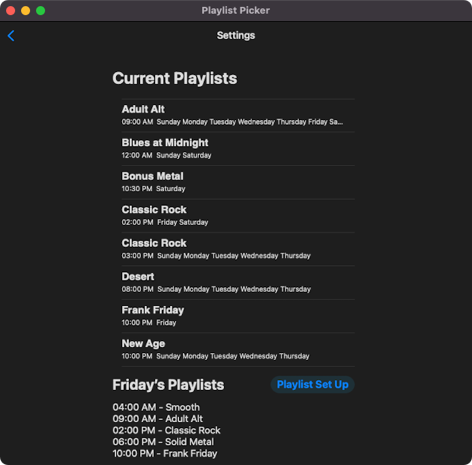472x465 pixels.
Task: Go back using the blue chevron
Action: tap(11, 36)
